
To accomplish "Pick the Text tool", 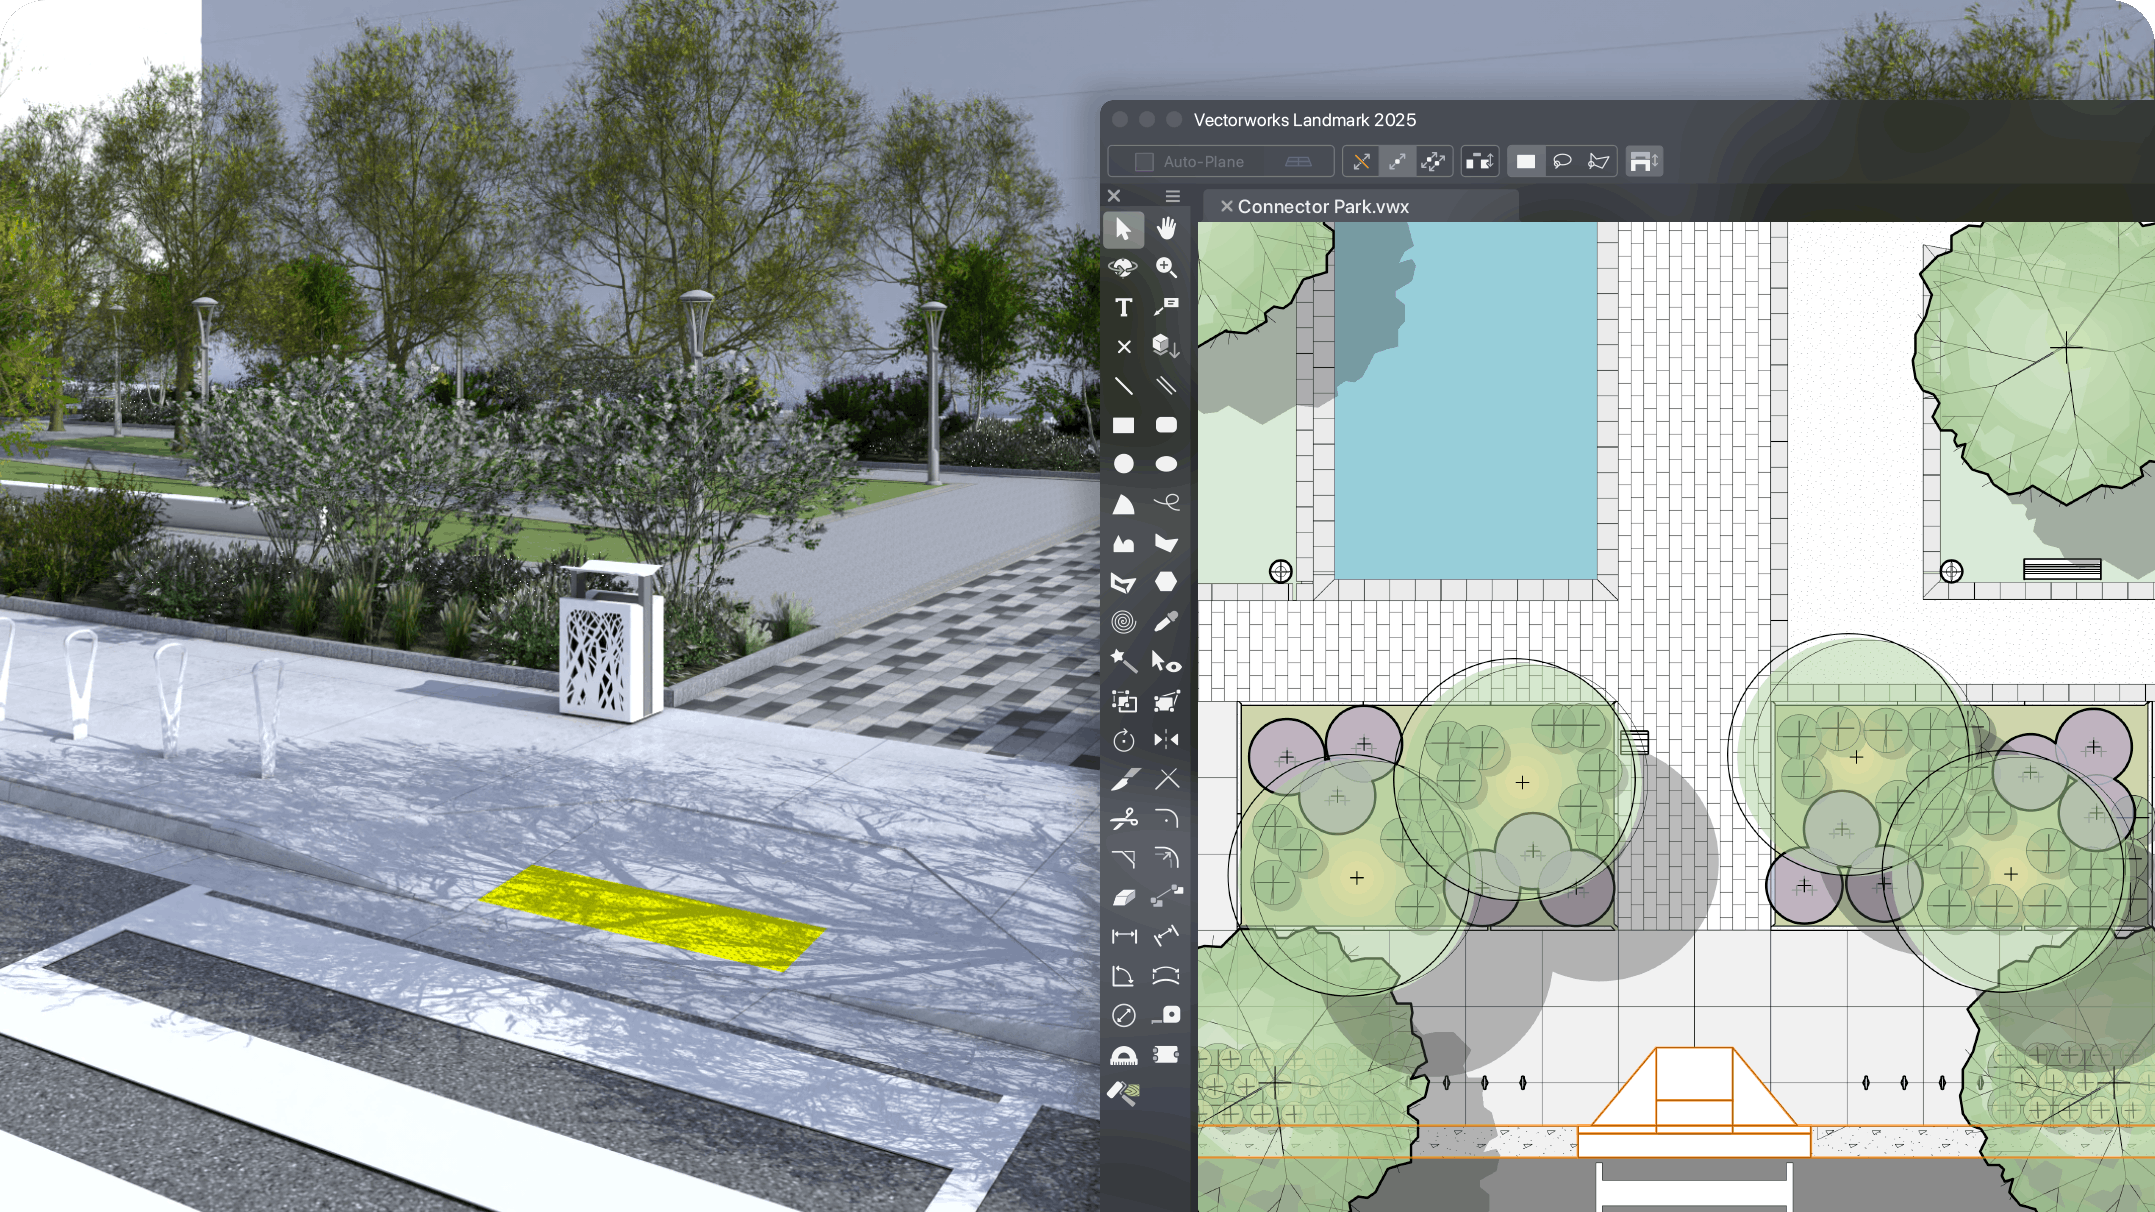I will click(x=1124, y=308).
